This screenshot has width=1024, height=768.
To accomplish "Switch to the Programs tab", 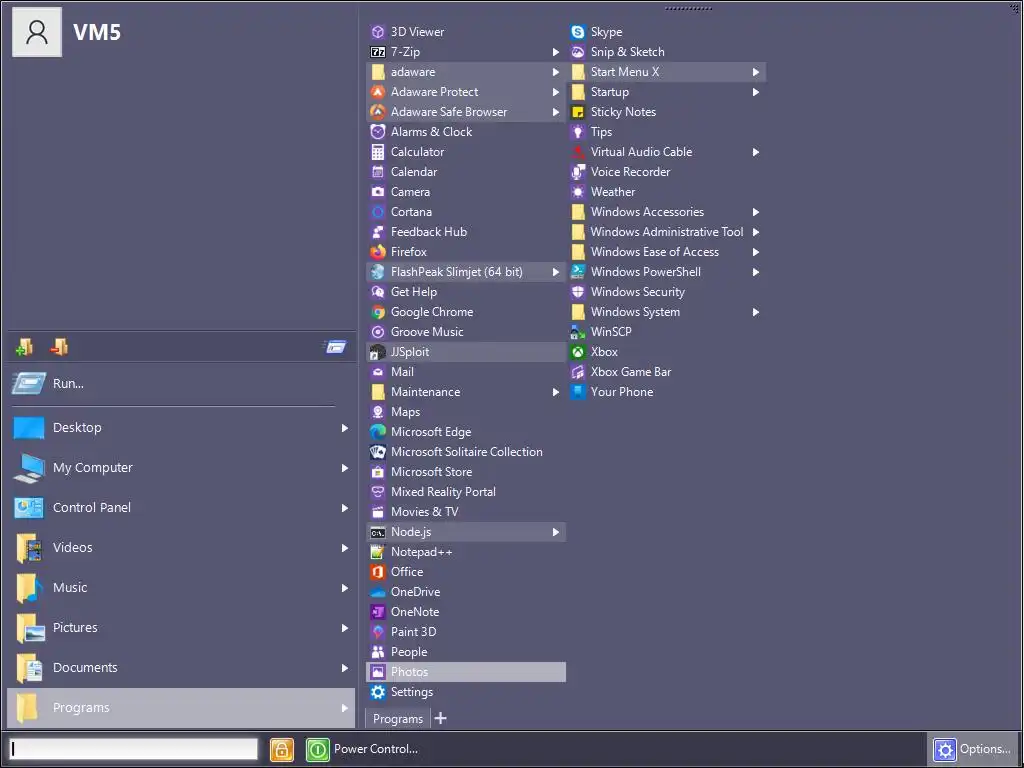I will click(x=398, y=718).
